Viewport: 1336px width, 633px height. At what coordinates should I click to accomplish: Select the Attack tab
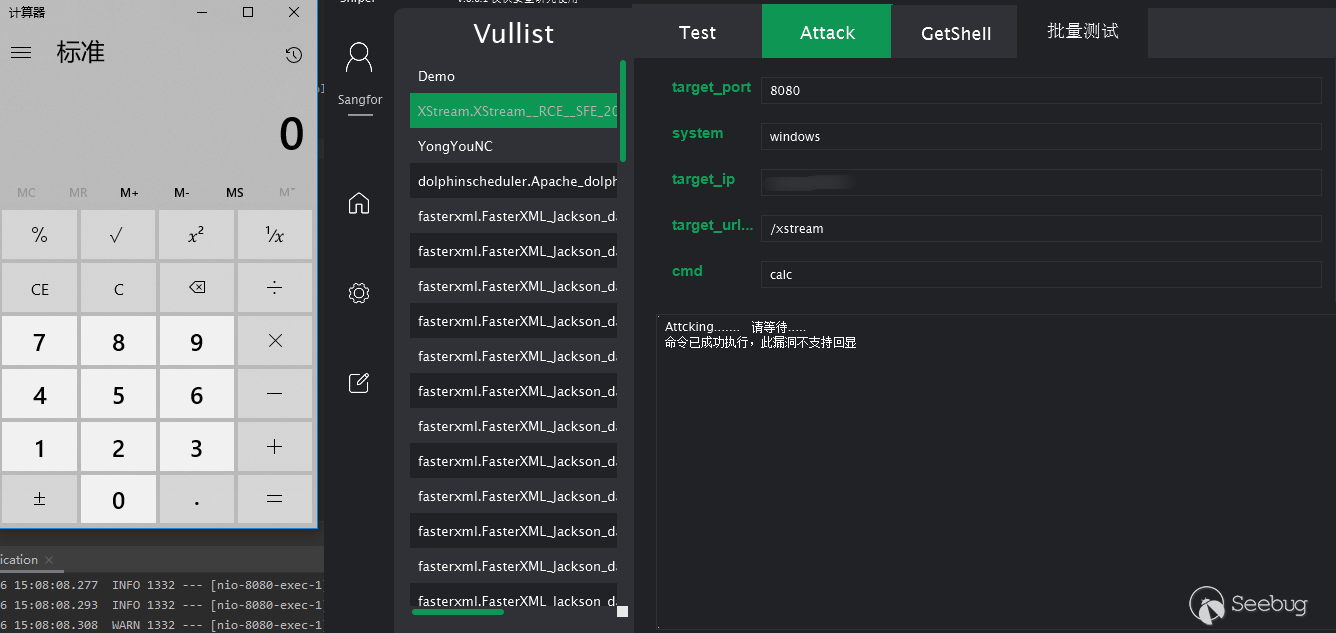click(x=827, y=32)
